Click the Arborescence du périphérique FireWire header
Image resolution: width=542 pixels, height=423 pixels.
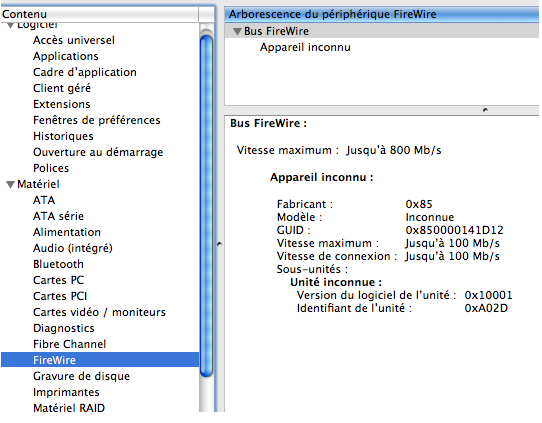pyautogui.click(x=382, y=15)
